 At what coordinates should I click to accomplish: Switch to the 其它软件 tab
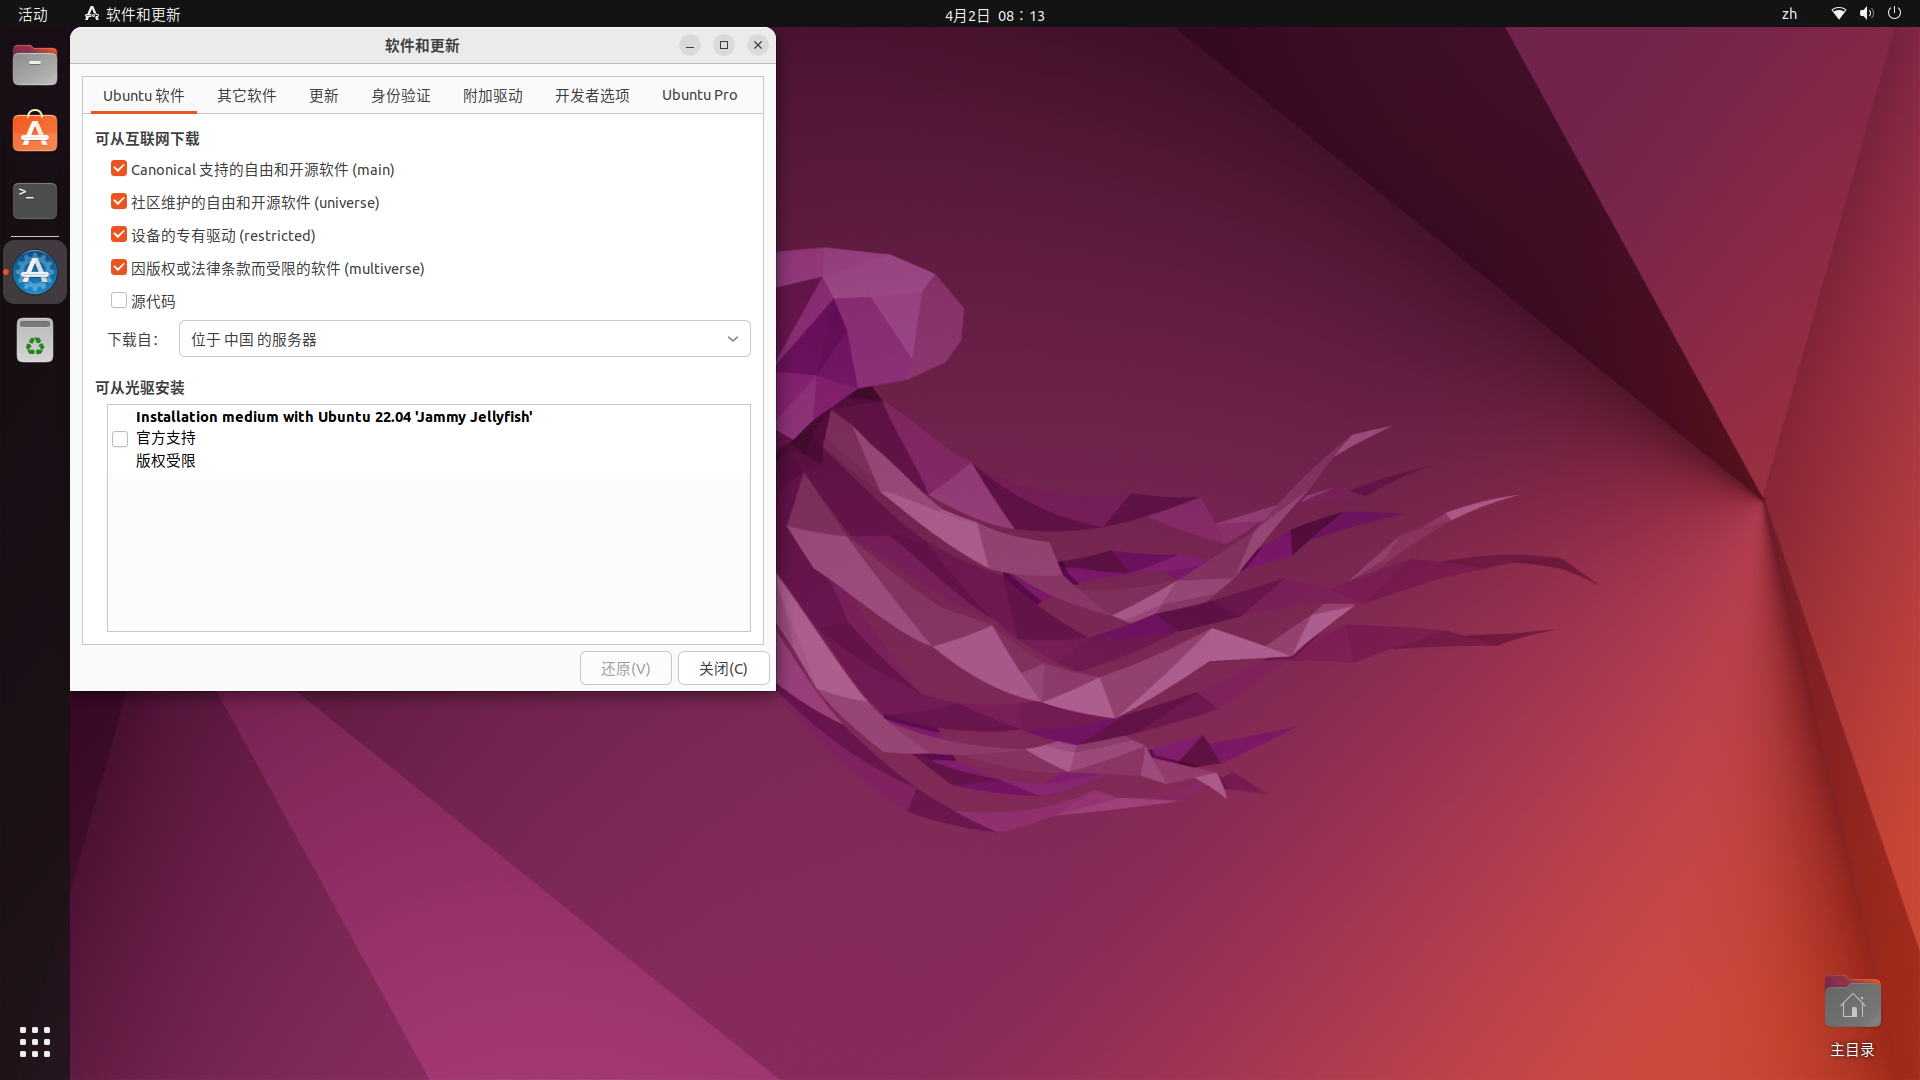tap(246, 96)
